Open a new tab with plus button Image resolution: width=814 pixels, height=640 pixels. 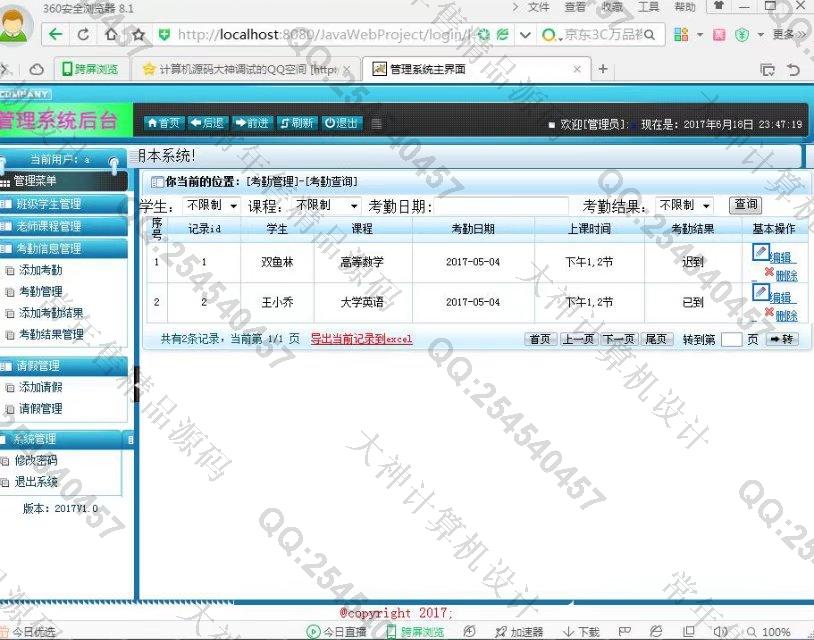(603, 69)
